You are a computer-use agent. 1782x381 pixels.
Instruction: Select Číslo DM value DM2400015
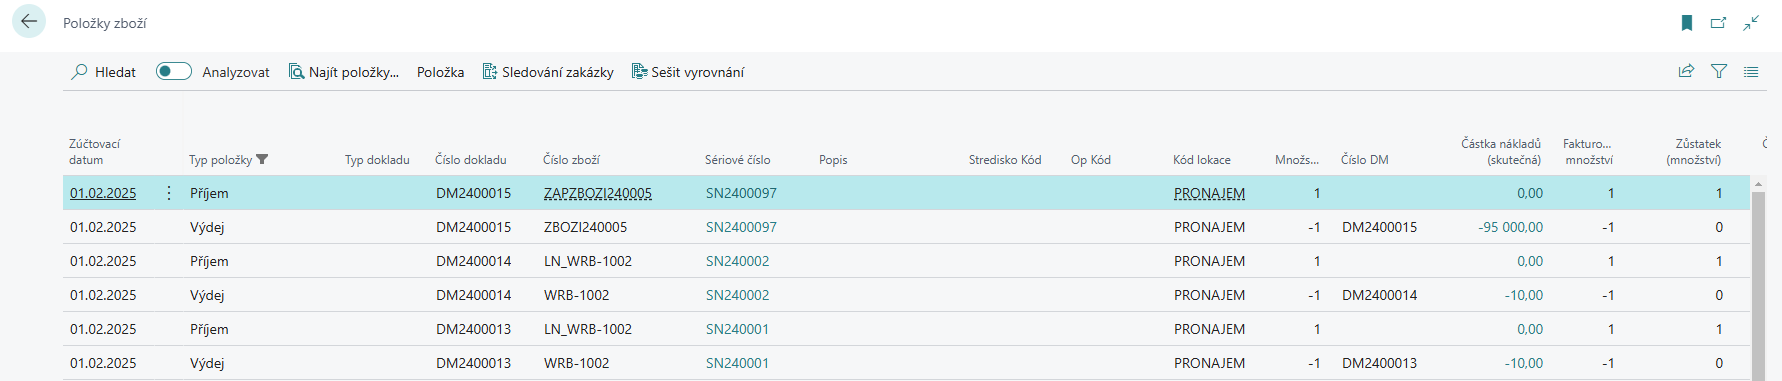click(1380, 227)
